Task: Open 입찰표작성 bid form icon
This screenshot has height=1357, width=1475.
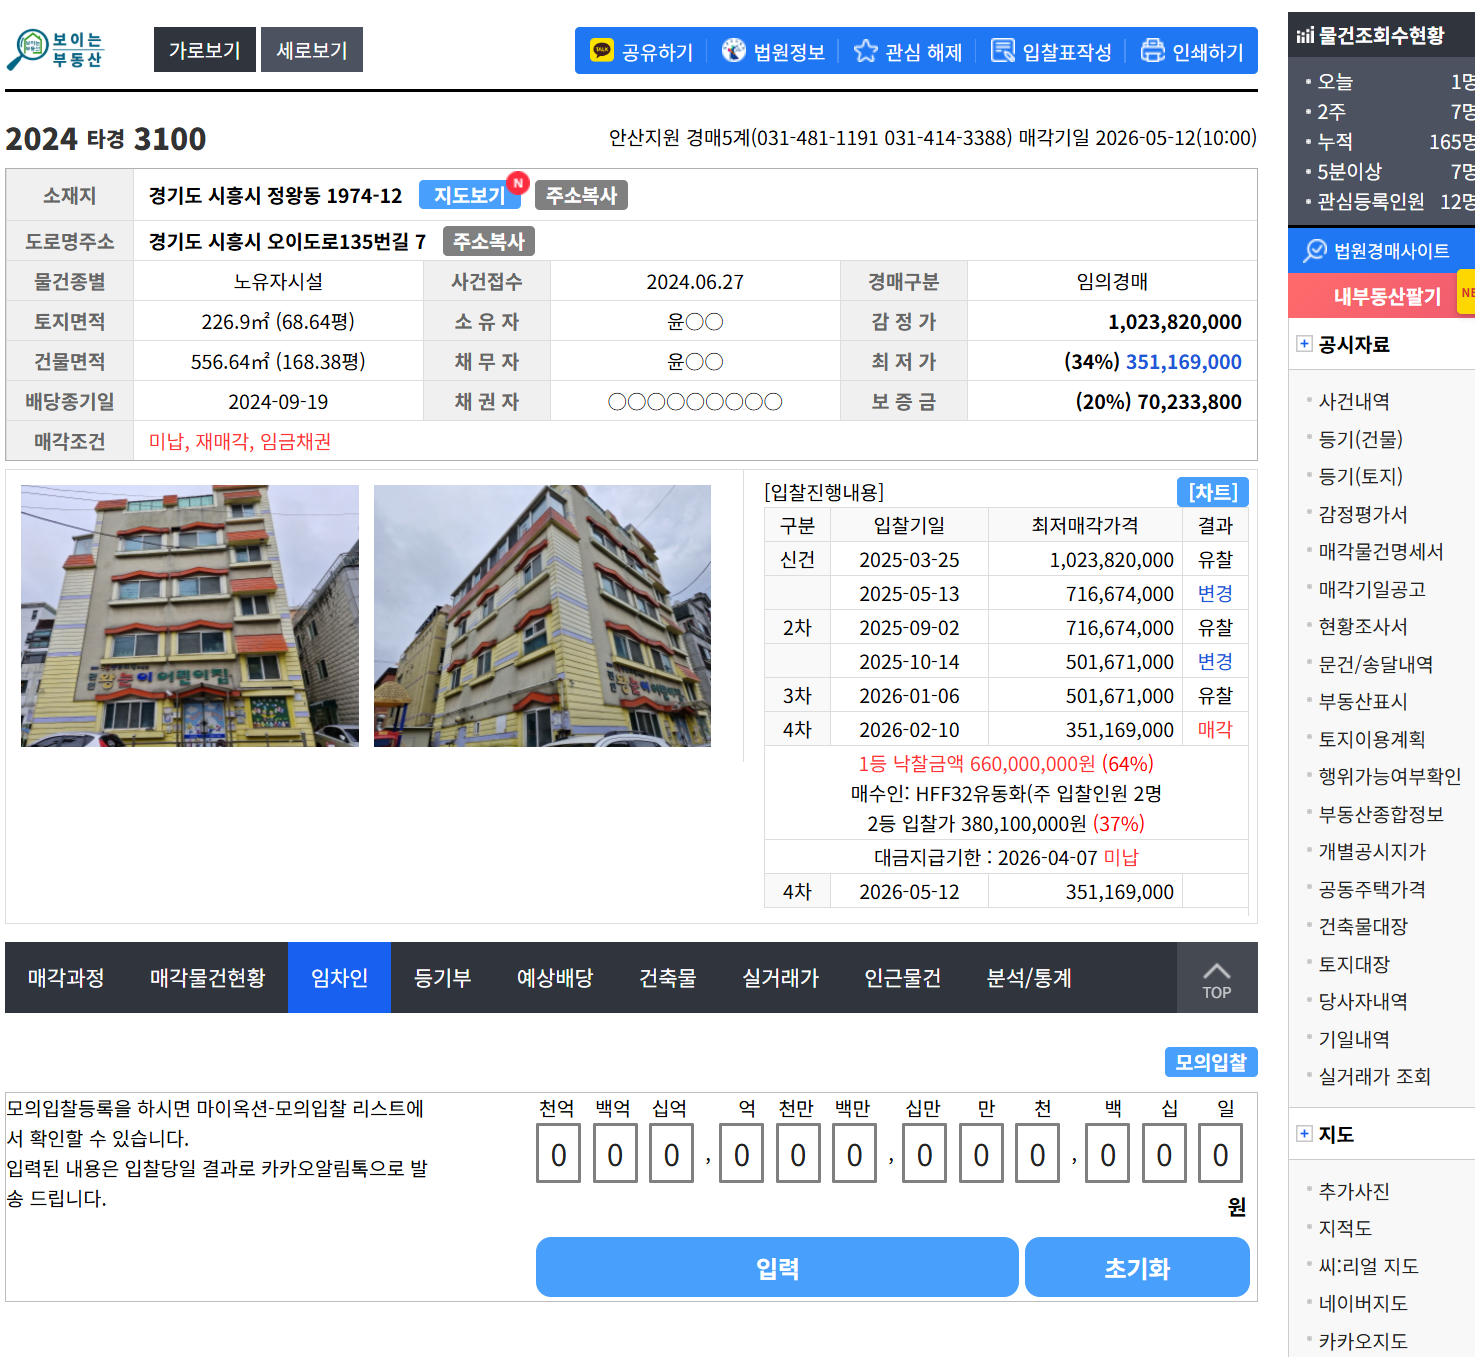Action: pos(1002,50)
